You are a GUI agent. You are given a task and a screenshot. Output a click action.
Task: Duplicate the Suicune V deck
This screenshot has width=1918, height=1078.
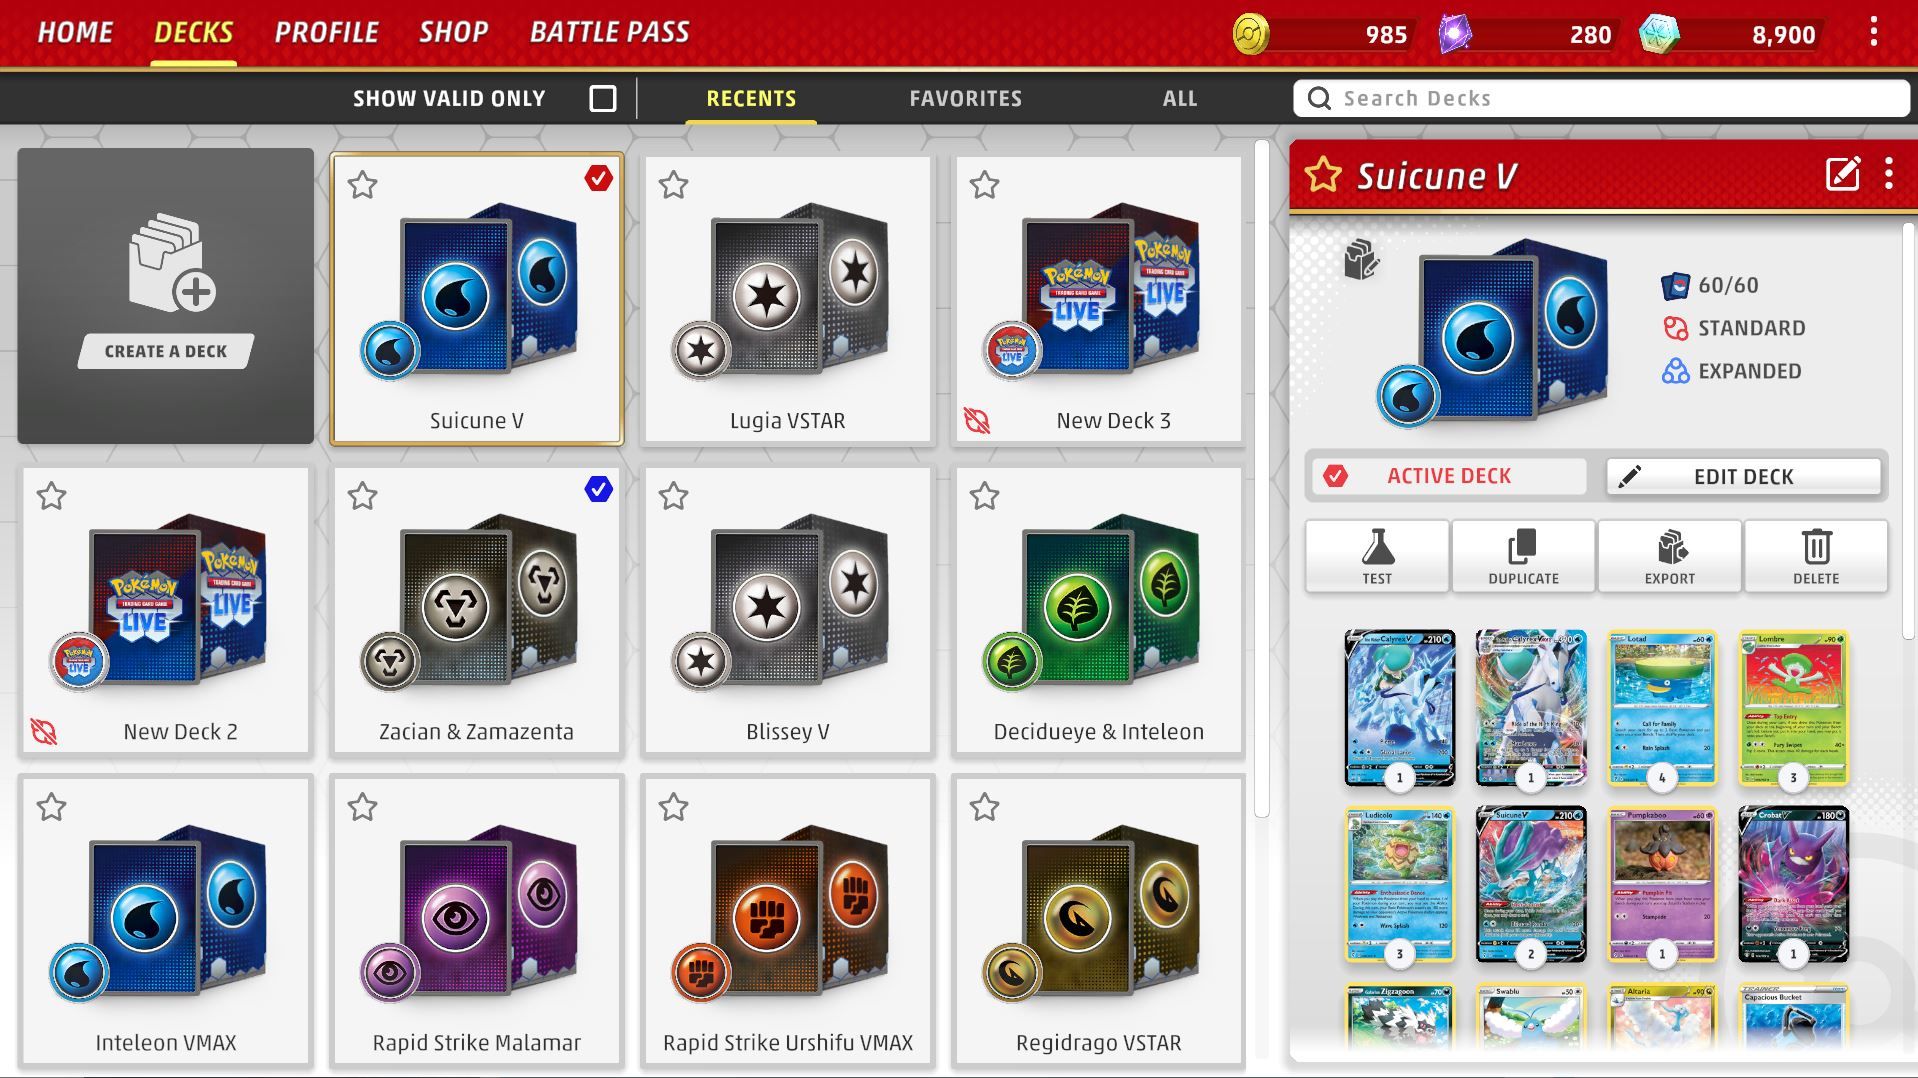click(1523, 556)
